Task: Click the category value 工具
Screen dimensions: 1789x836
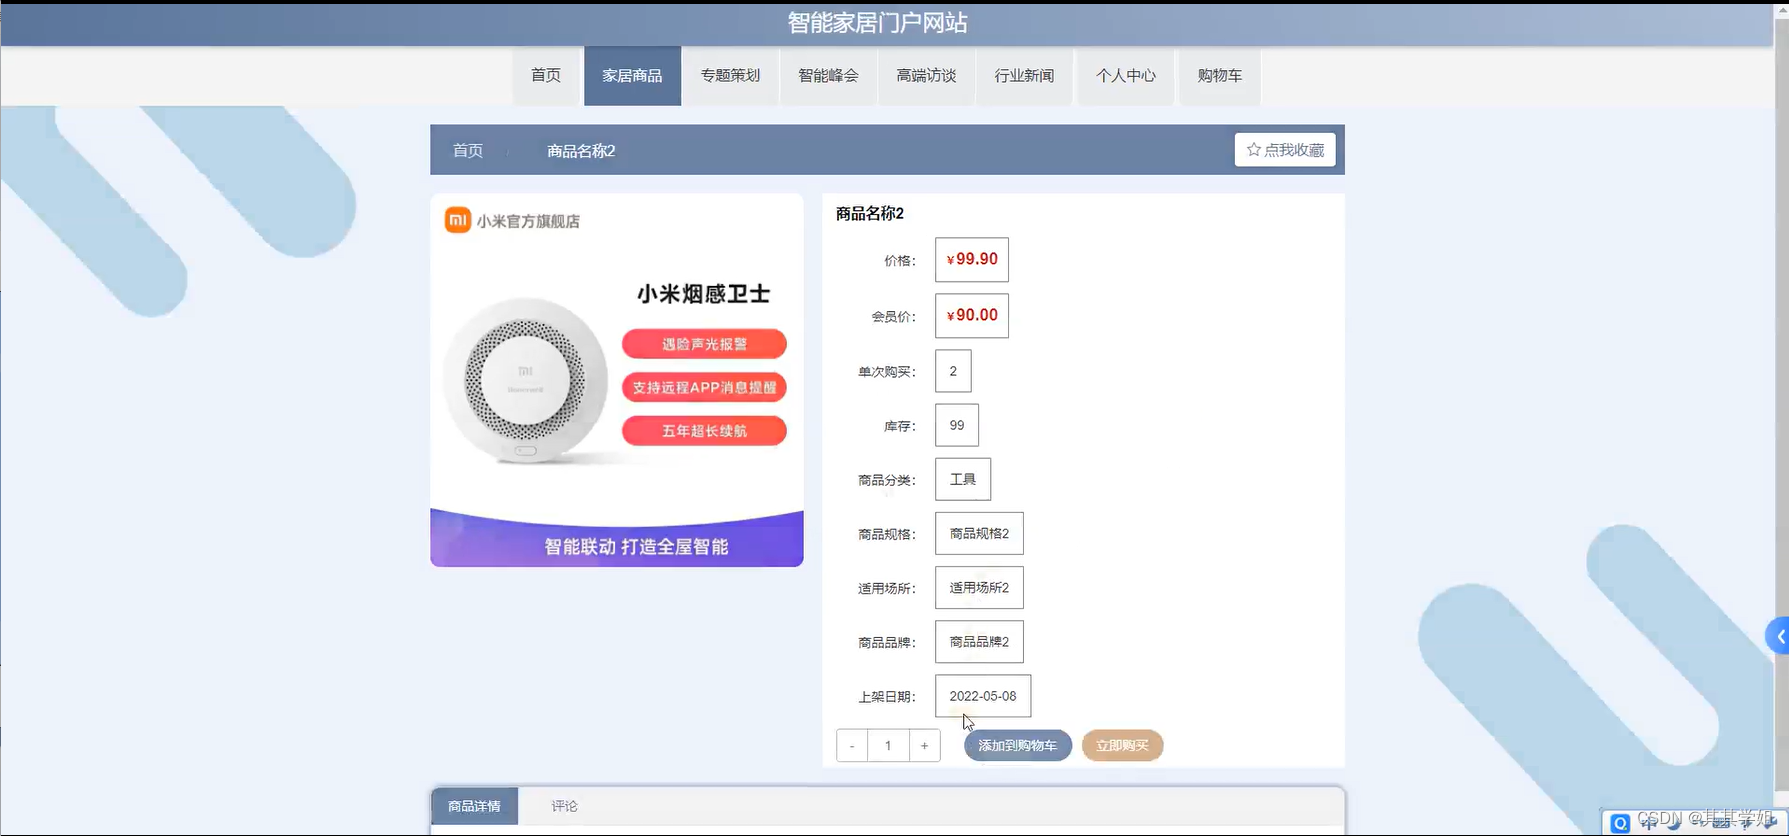Action: coord(963,479)
